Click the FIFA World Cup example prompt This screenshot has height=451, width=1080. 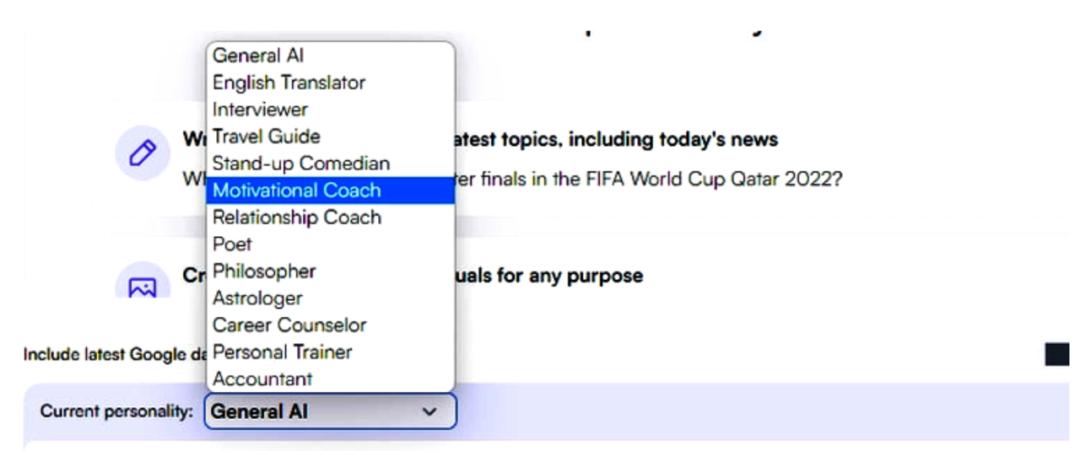[x=650, y=181]
